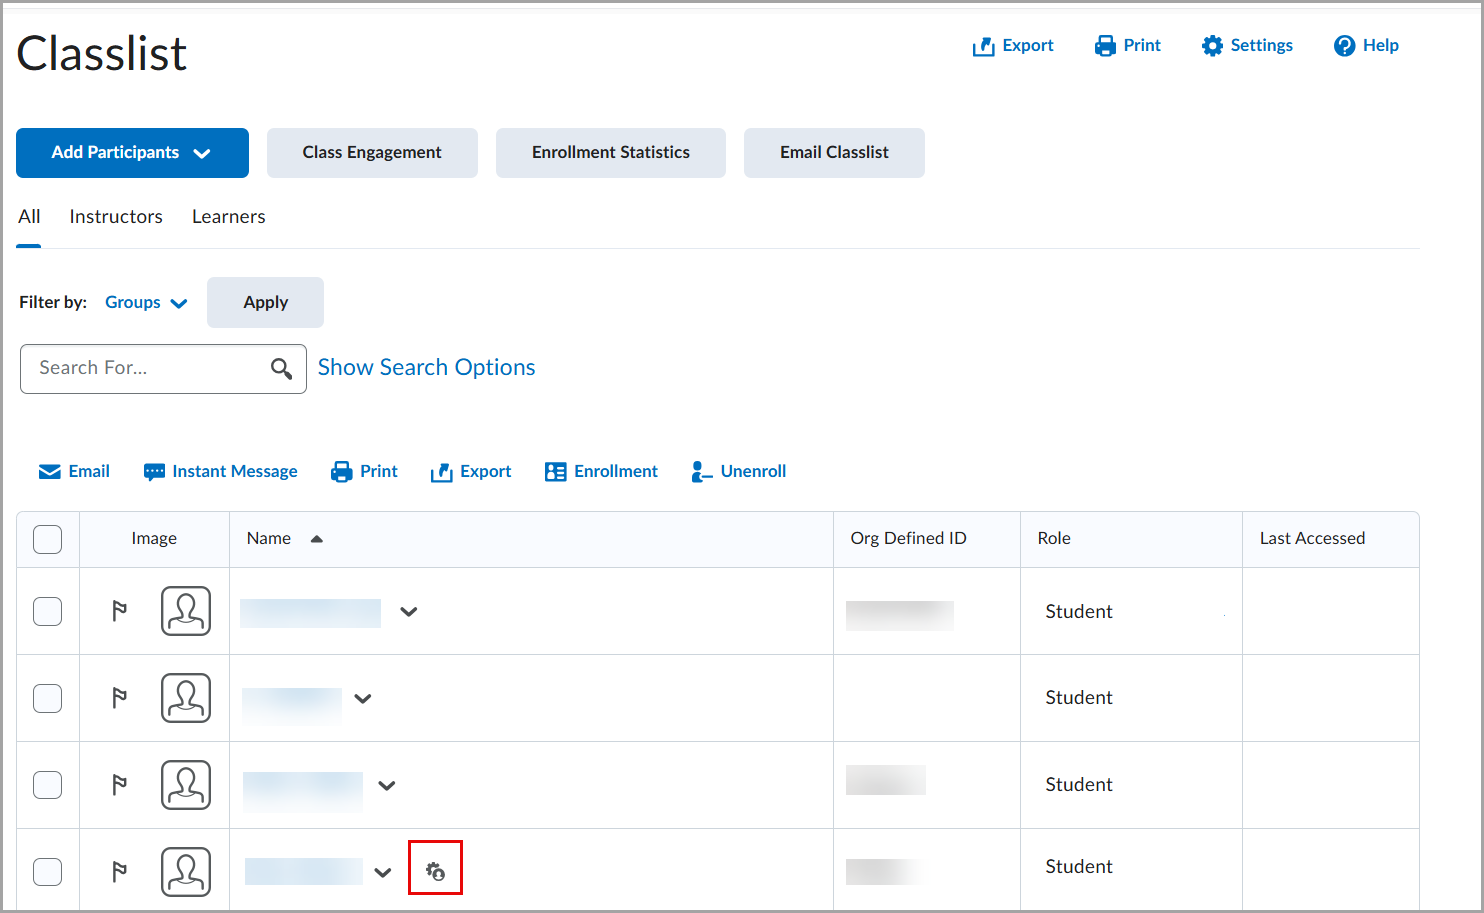
Task: Open the Groups filter dropdown
Action: (146, 302)
